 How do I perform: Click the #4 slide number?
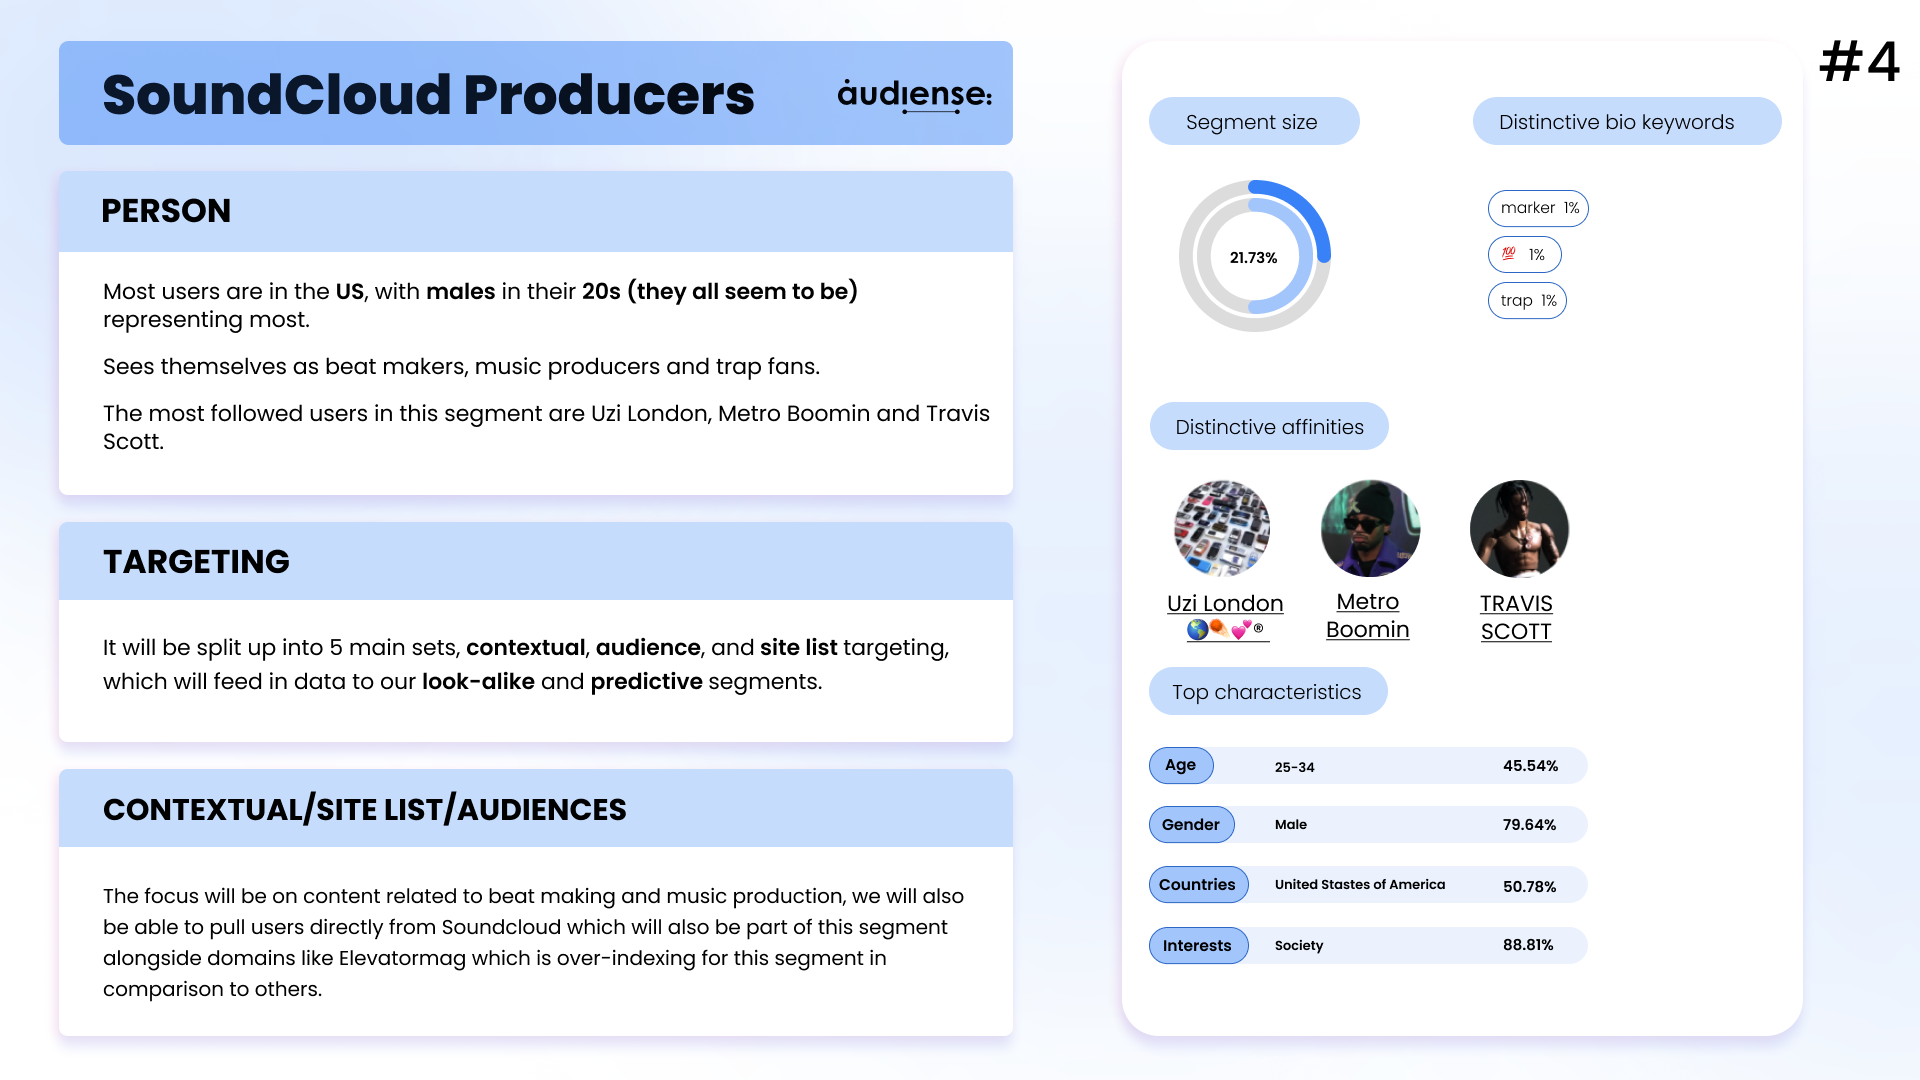[1859, 62]
